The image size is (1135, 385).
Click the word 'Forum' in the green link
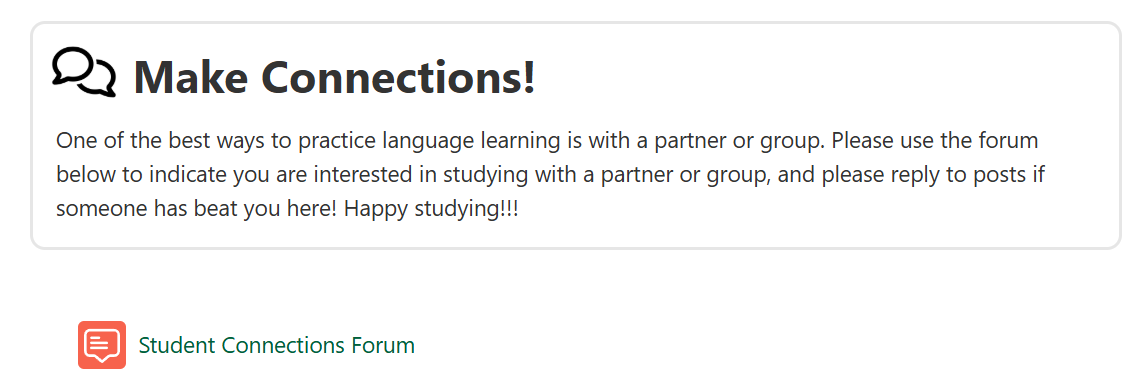[x=383, y=345]
